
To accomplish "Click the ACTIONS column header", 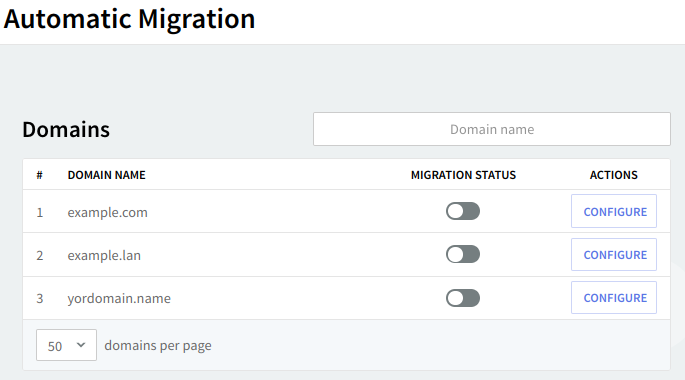I will pyautogui.click(x=614, y=175).
